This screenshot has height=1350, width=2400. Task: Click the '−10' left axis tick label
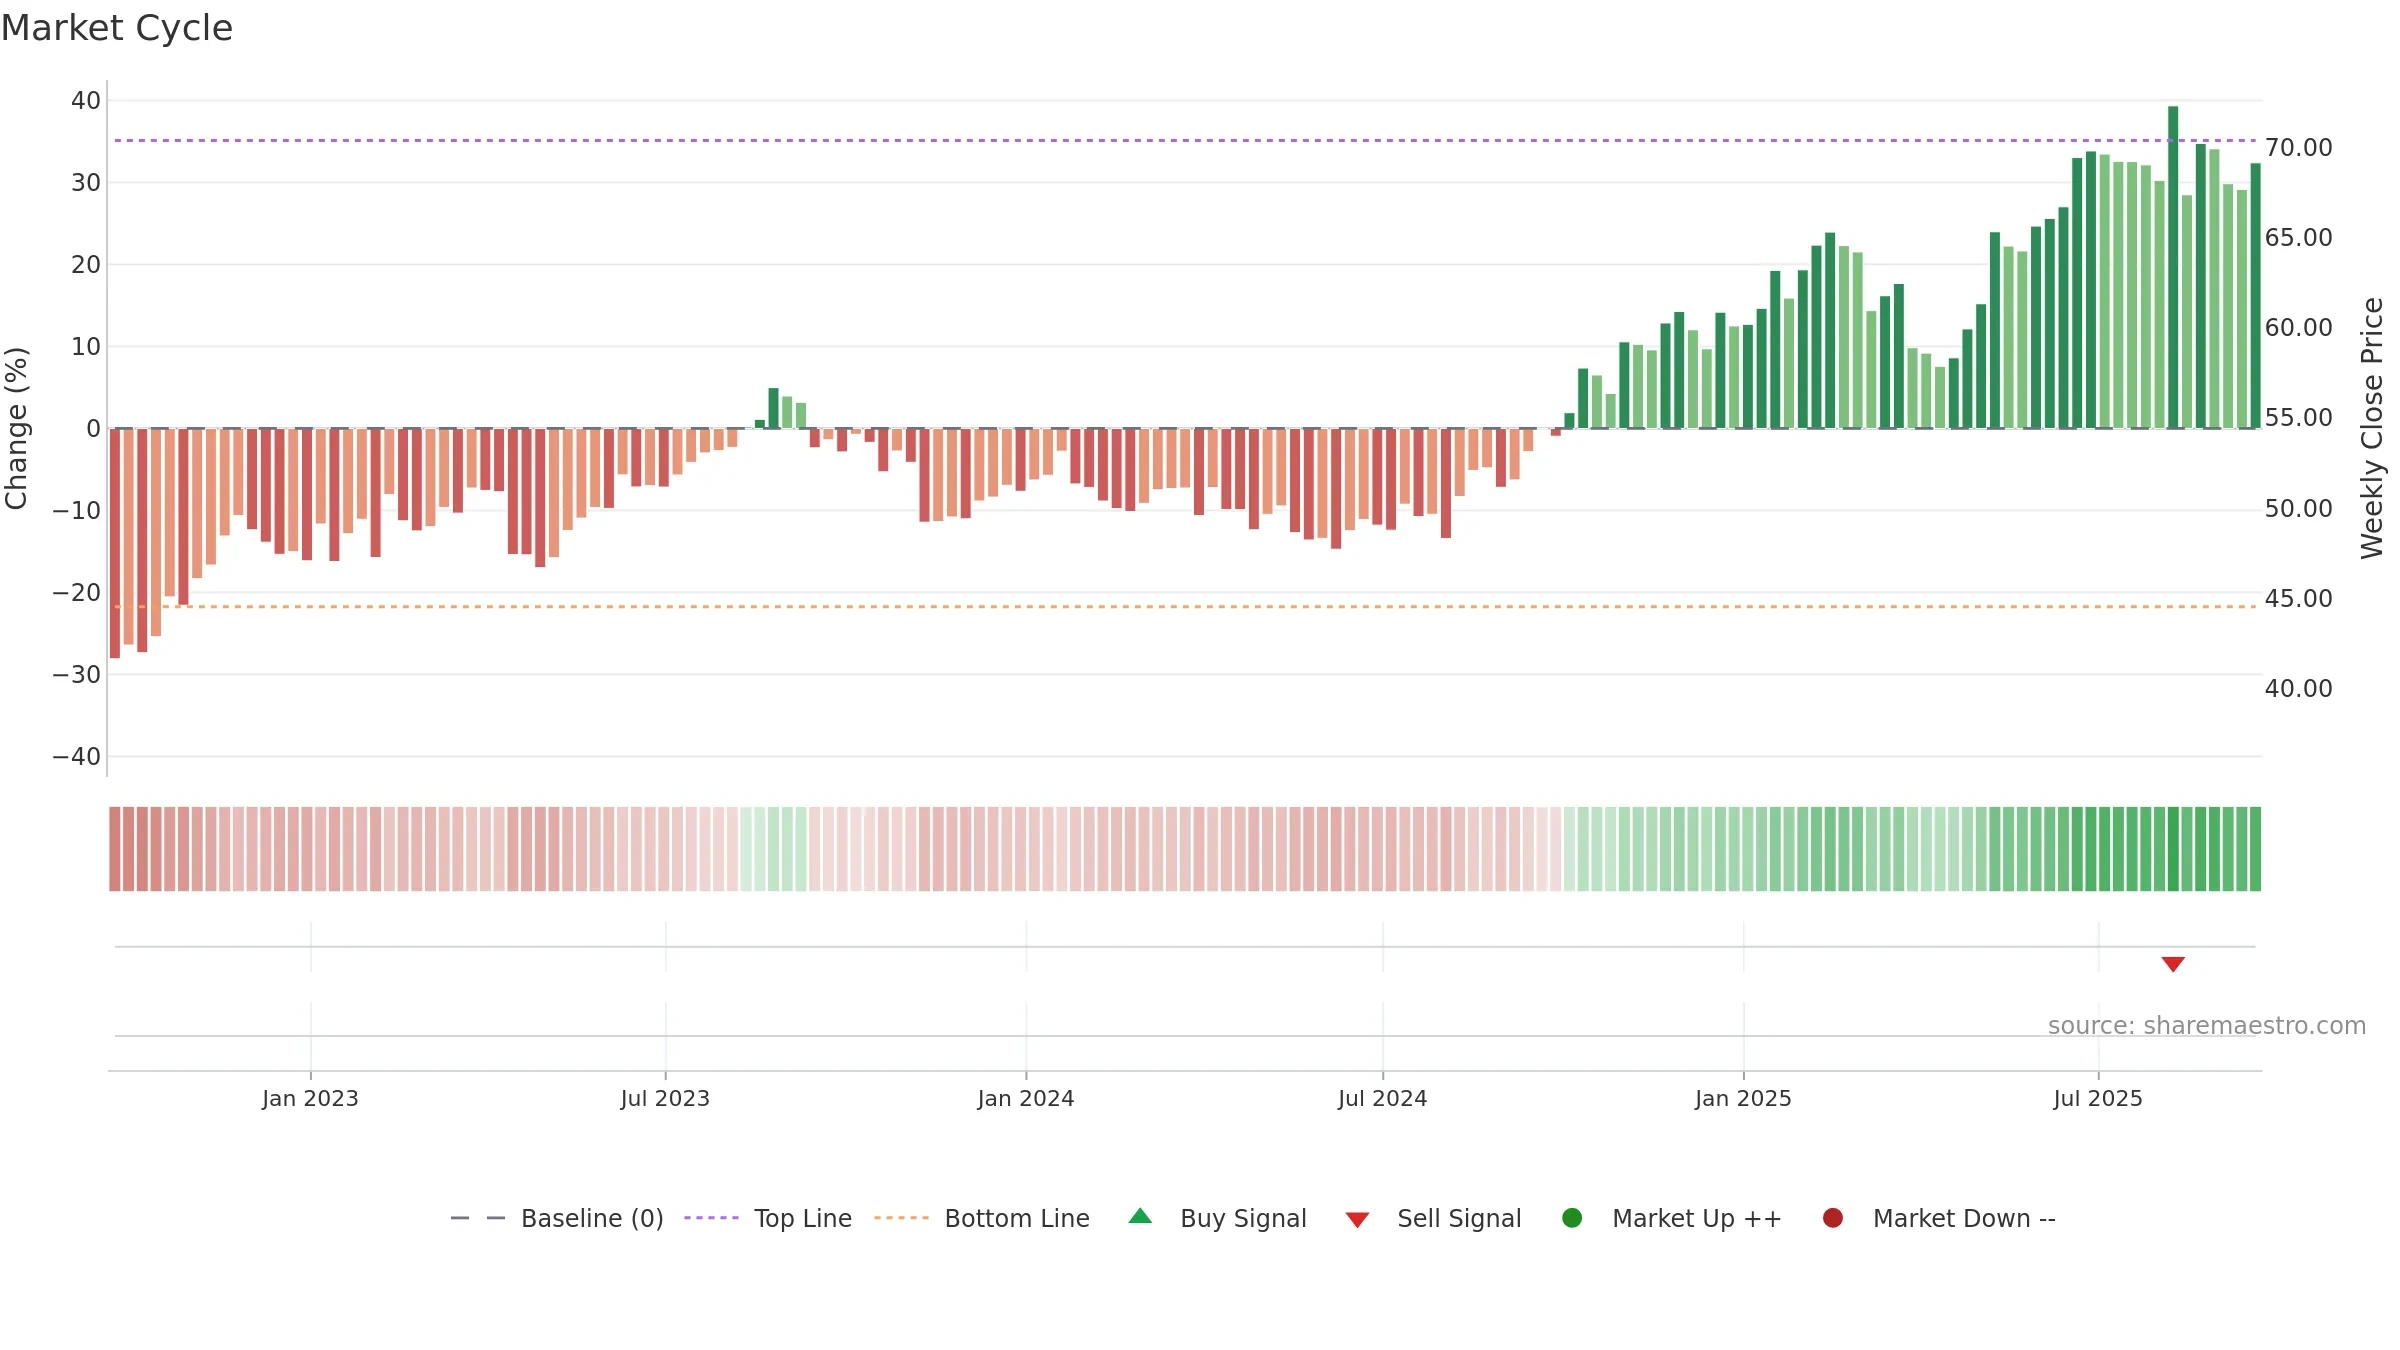point(77,511)
